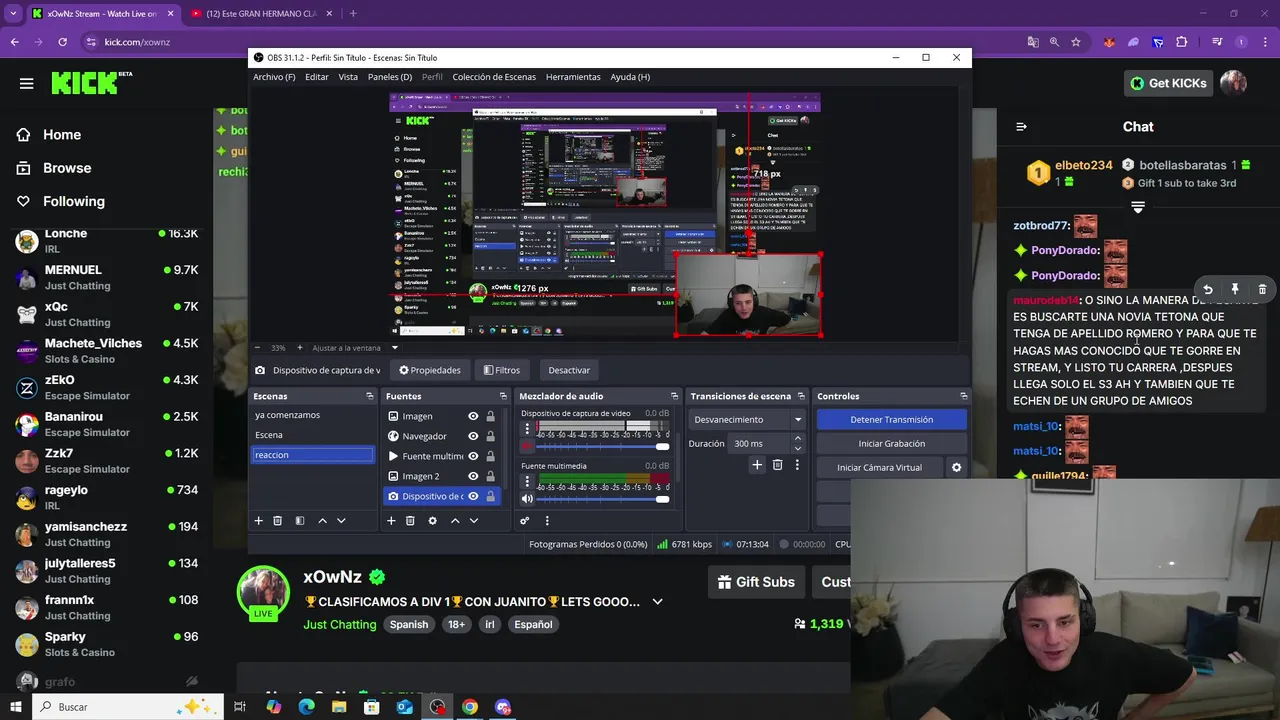Adjust Fuente multimedia volume slider
This screenshot has width=1280, height=720.
604,499
